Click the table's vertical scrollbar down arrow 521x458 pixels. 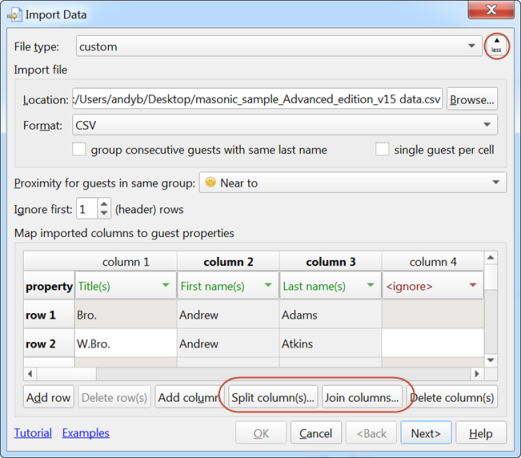491,360
